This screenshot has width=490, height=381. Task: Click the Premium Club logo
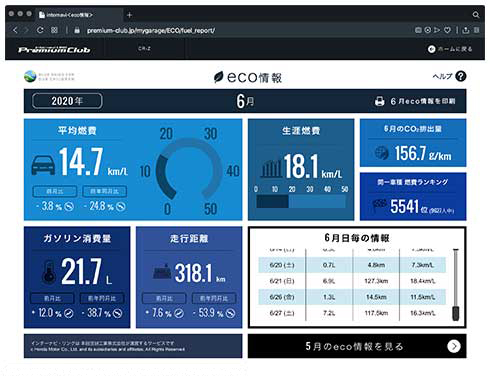point(54,50)
